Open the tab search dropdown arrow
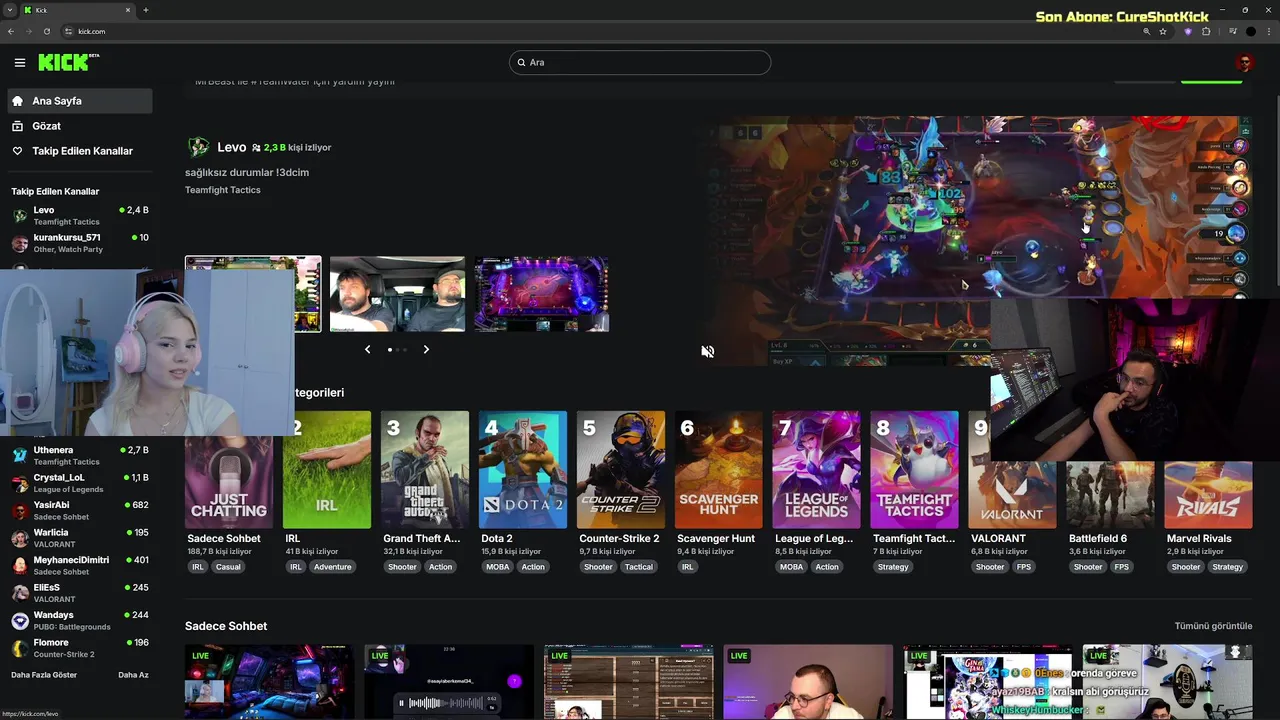This screenshot has width=1280, height=720. pos(9,10)
